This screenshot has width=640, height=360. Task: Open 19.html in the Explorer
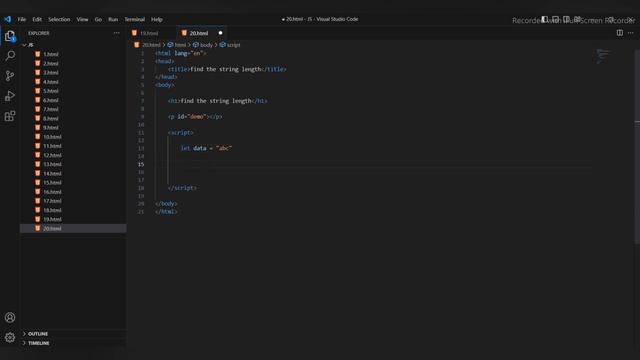[x=73, y=219]
